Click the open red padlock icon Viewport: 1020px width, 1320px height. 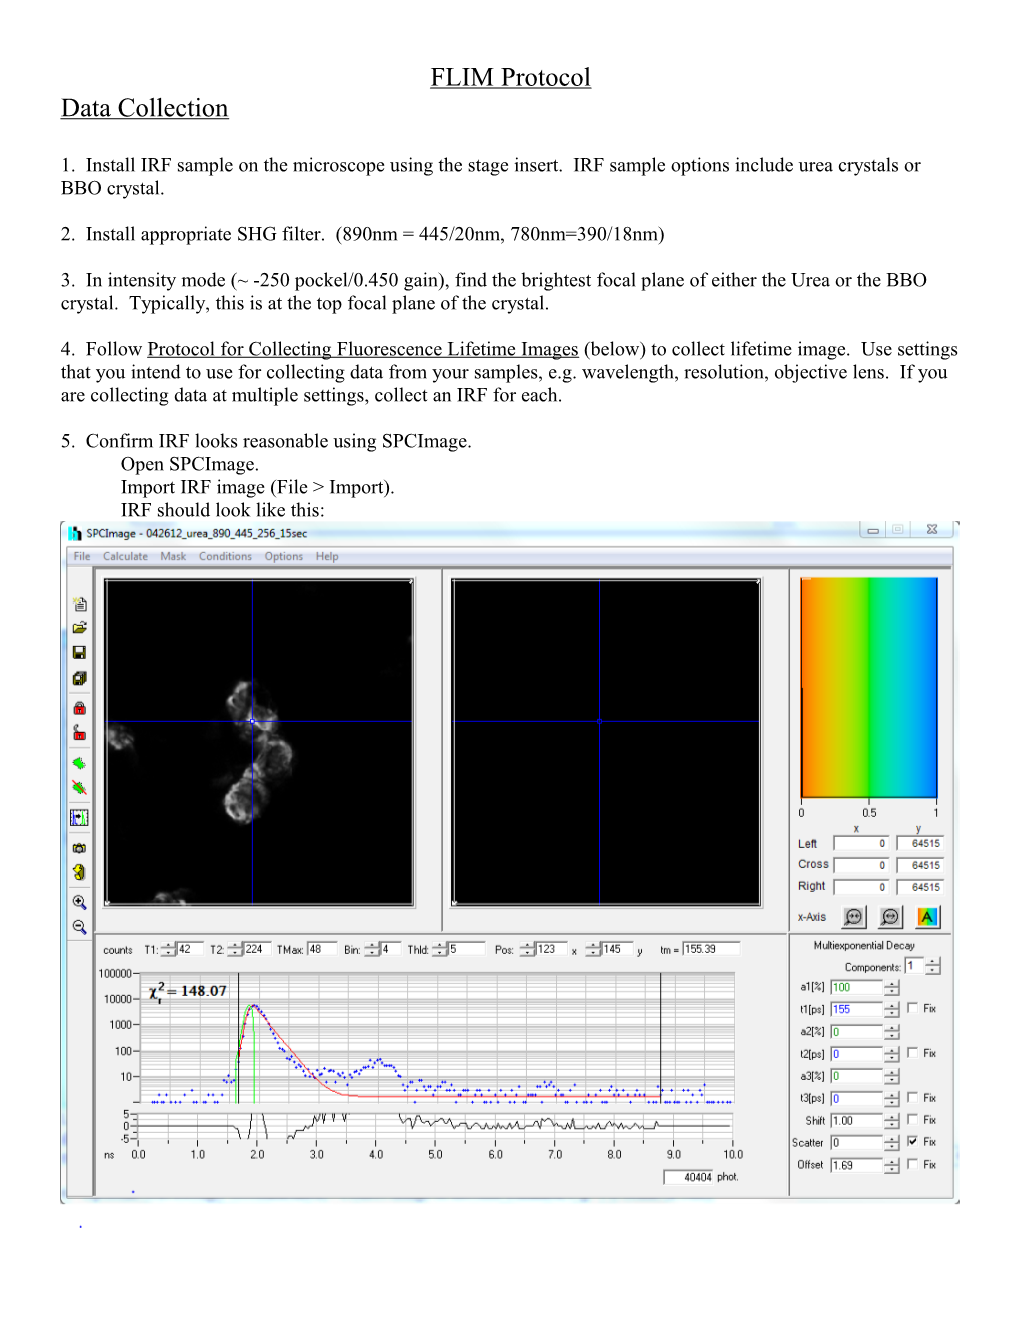(79, 733)
